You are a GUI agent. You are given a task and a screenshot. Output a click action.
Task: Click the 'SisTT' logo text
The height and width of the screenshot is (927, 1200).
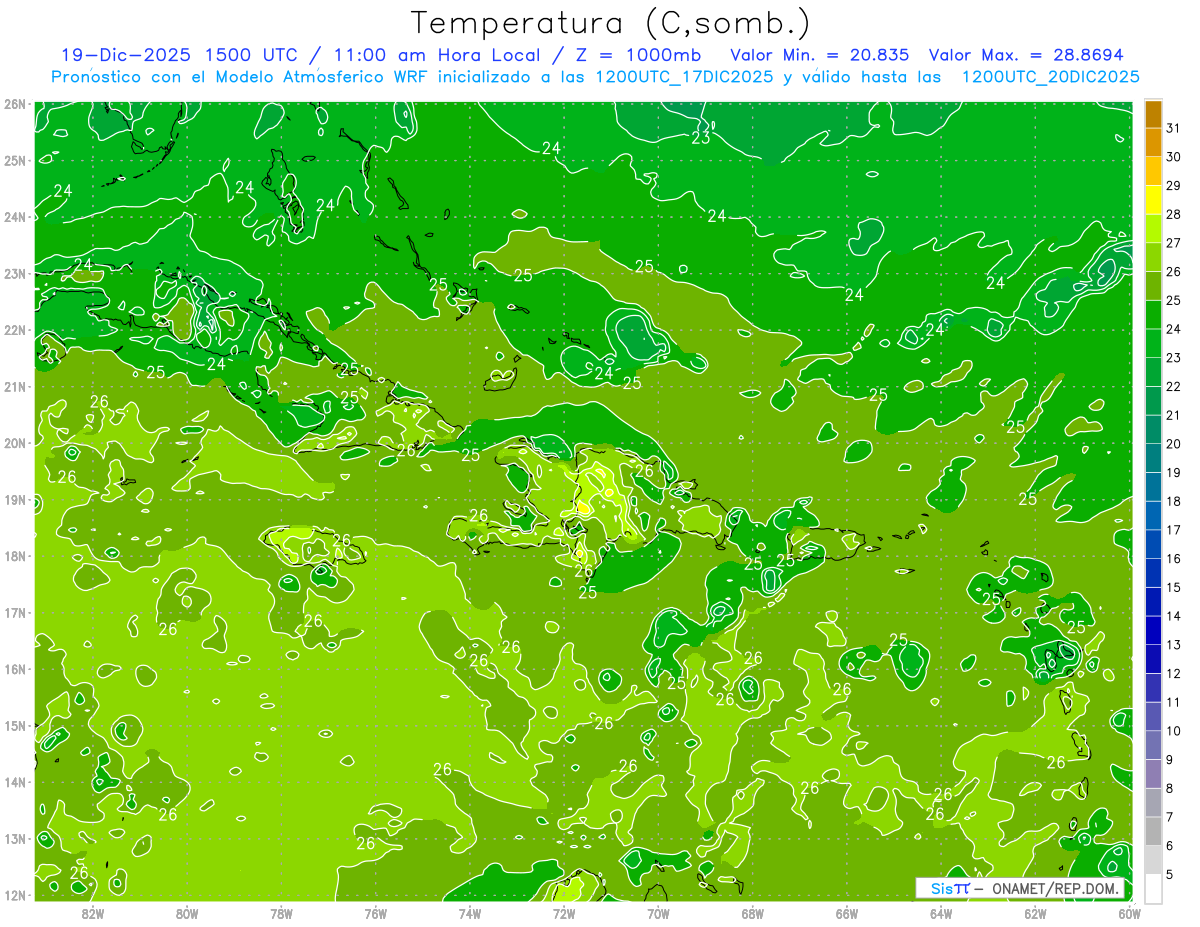click(x=950, y=888)
